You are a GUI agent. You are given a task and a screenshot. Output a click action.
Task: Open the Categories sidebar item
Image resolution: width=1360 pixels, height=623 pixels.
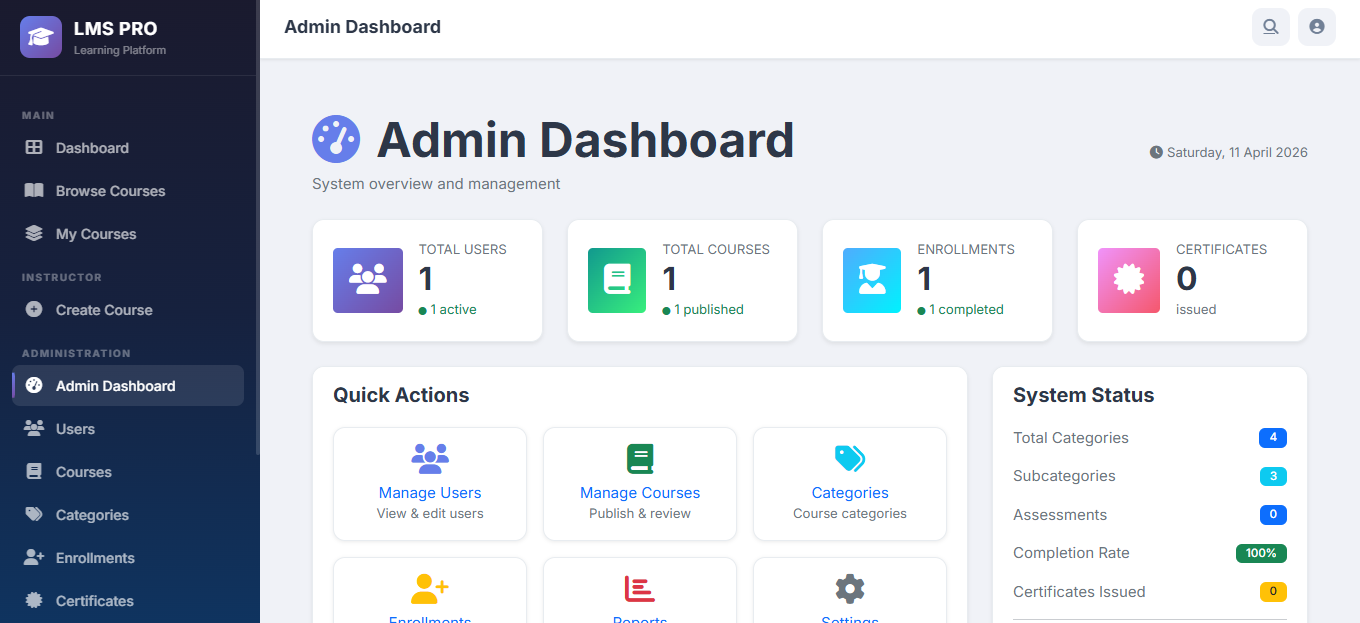click(128, 515)
